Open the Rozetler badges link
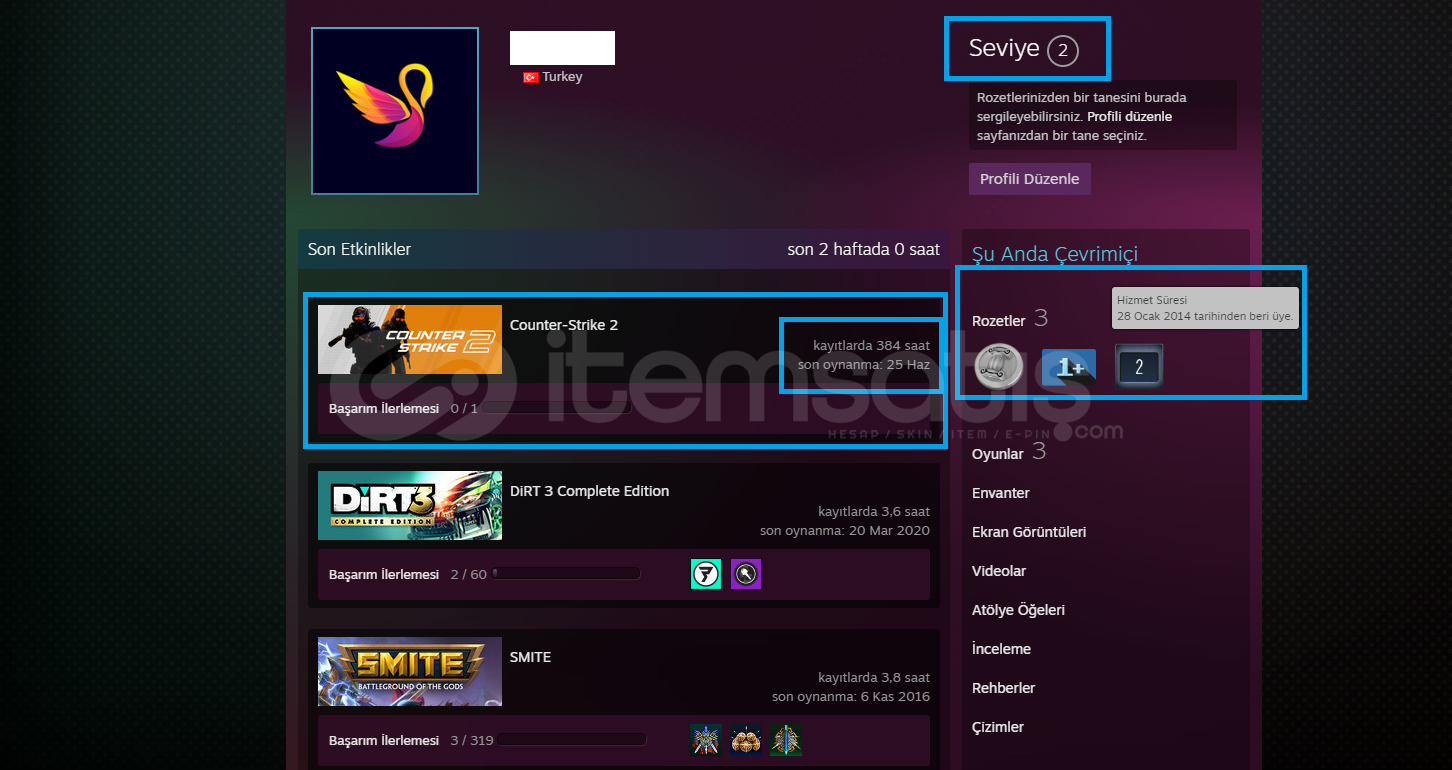Screen dimensions: 1452x770 pos(998,321)
